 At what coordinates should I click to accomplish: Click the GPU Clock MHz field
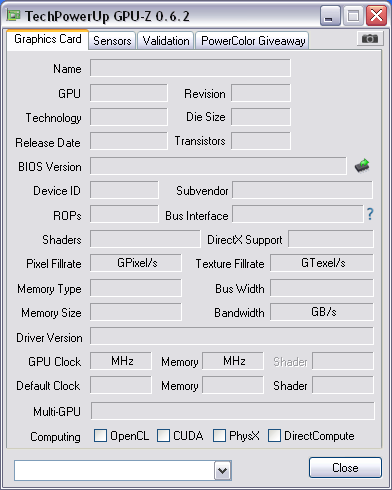tap(121, 361)
